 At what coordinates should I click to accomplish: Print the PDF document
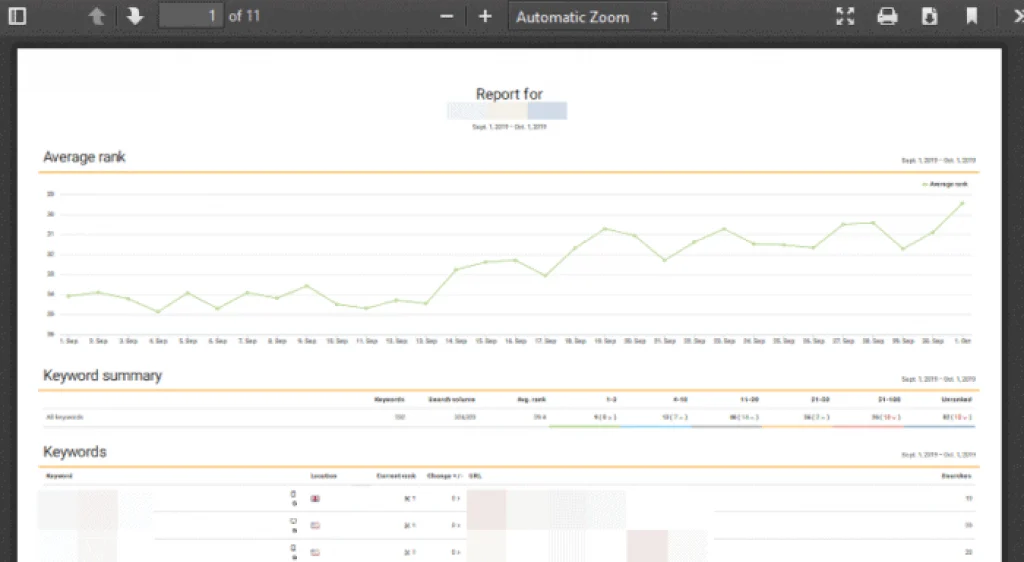(x=887, y=16)
